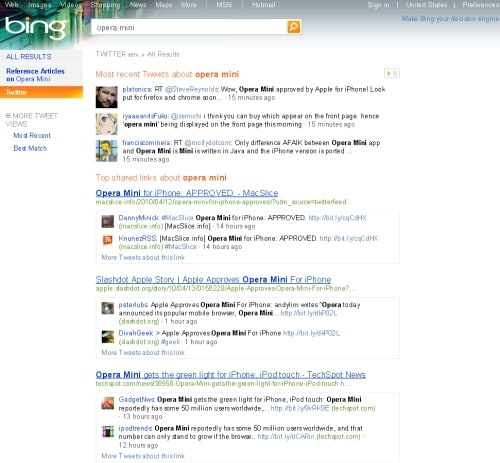
Task: Open Hotmail link
Action: [x=264, y=5]
